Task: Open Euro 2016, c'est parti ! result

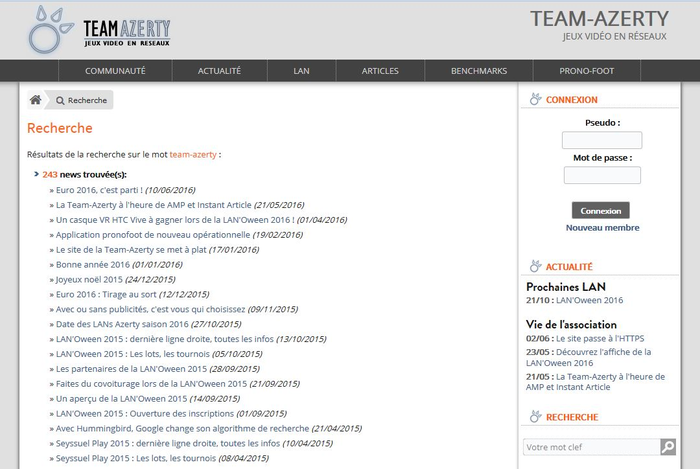Action: coord(99,190)
